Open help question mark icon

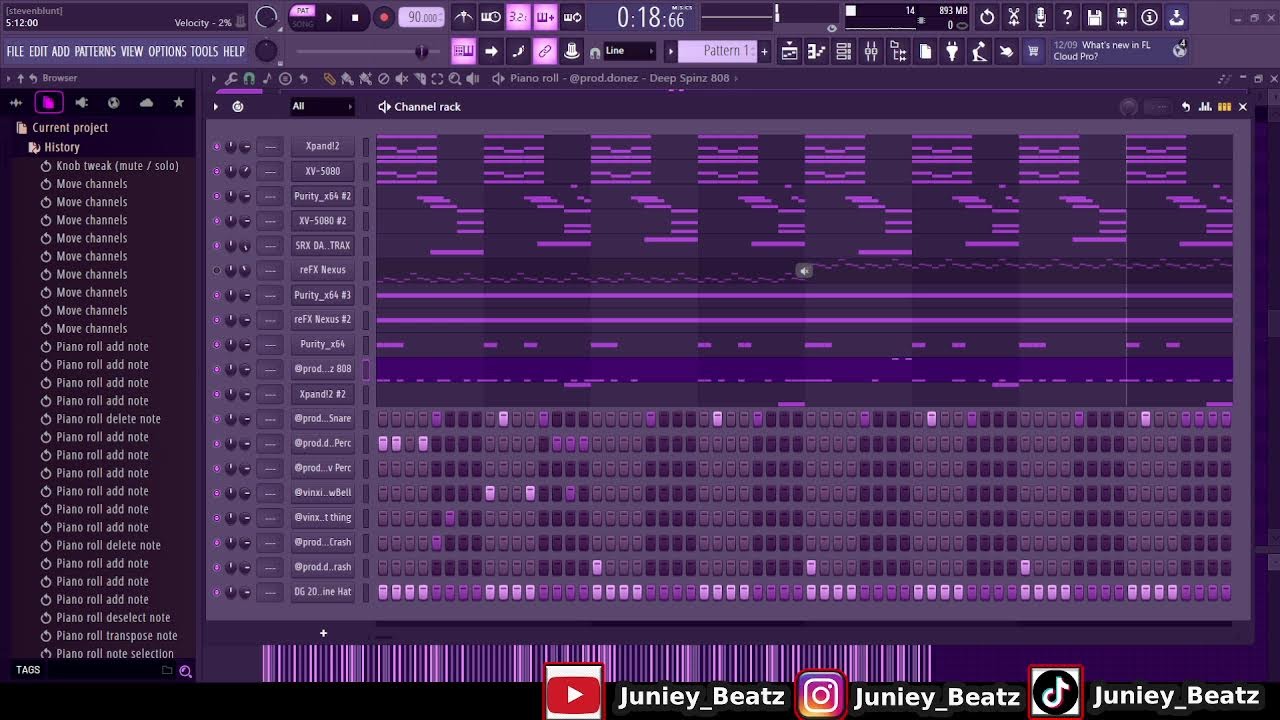[1068, 17]
